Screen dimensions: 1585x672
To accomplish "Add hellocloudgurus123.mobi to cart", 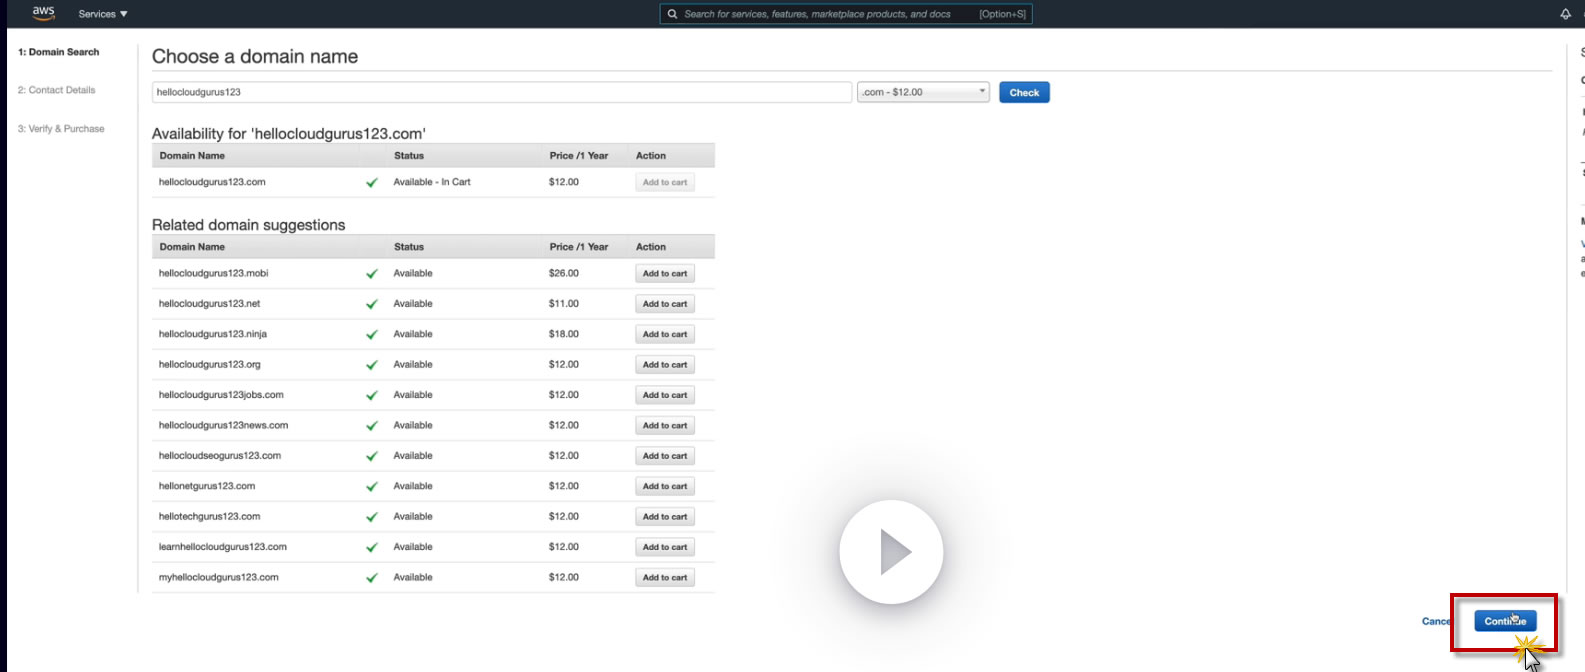I will click(665, 273).
